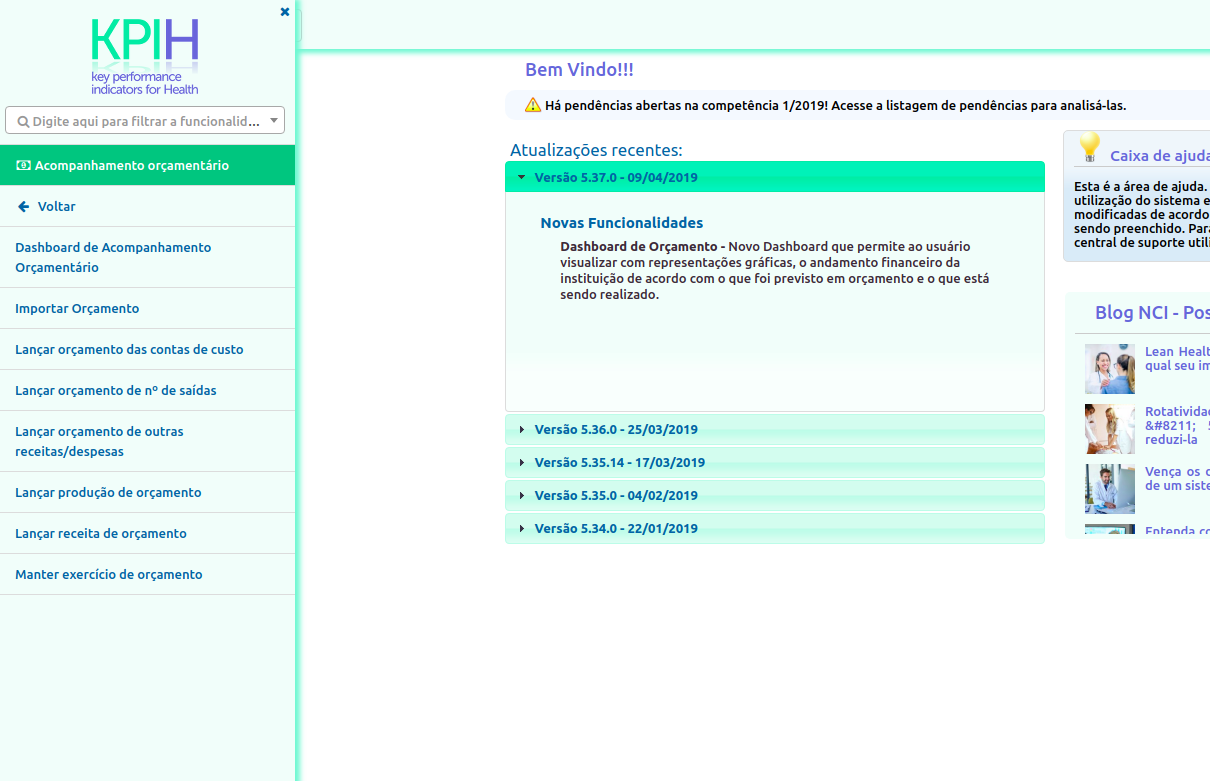Click the 'Atualizações recentes:' label
The image size is (1210, 781).
click(x=596, y=150)
